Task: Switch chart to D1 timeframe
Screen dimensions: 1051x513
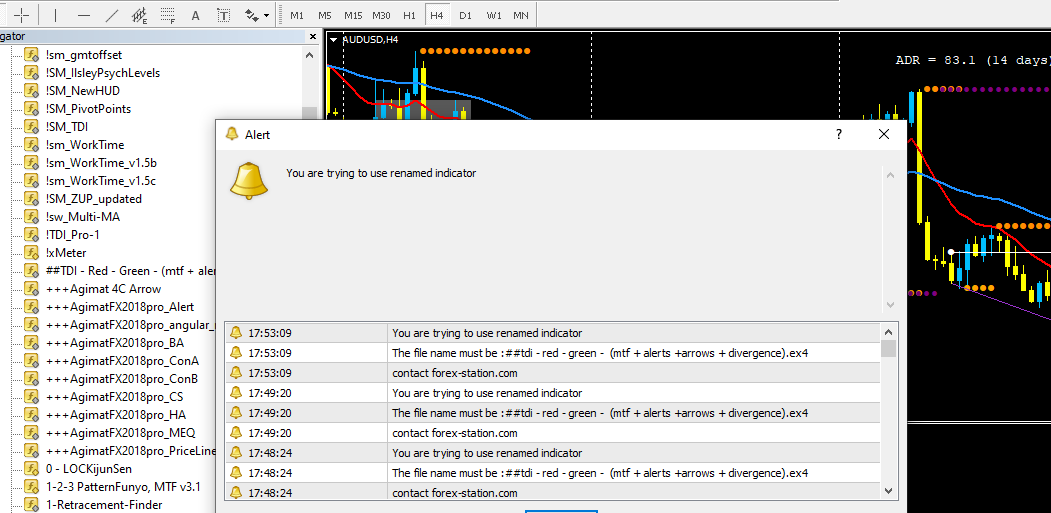Action: point(465,15)
